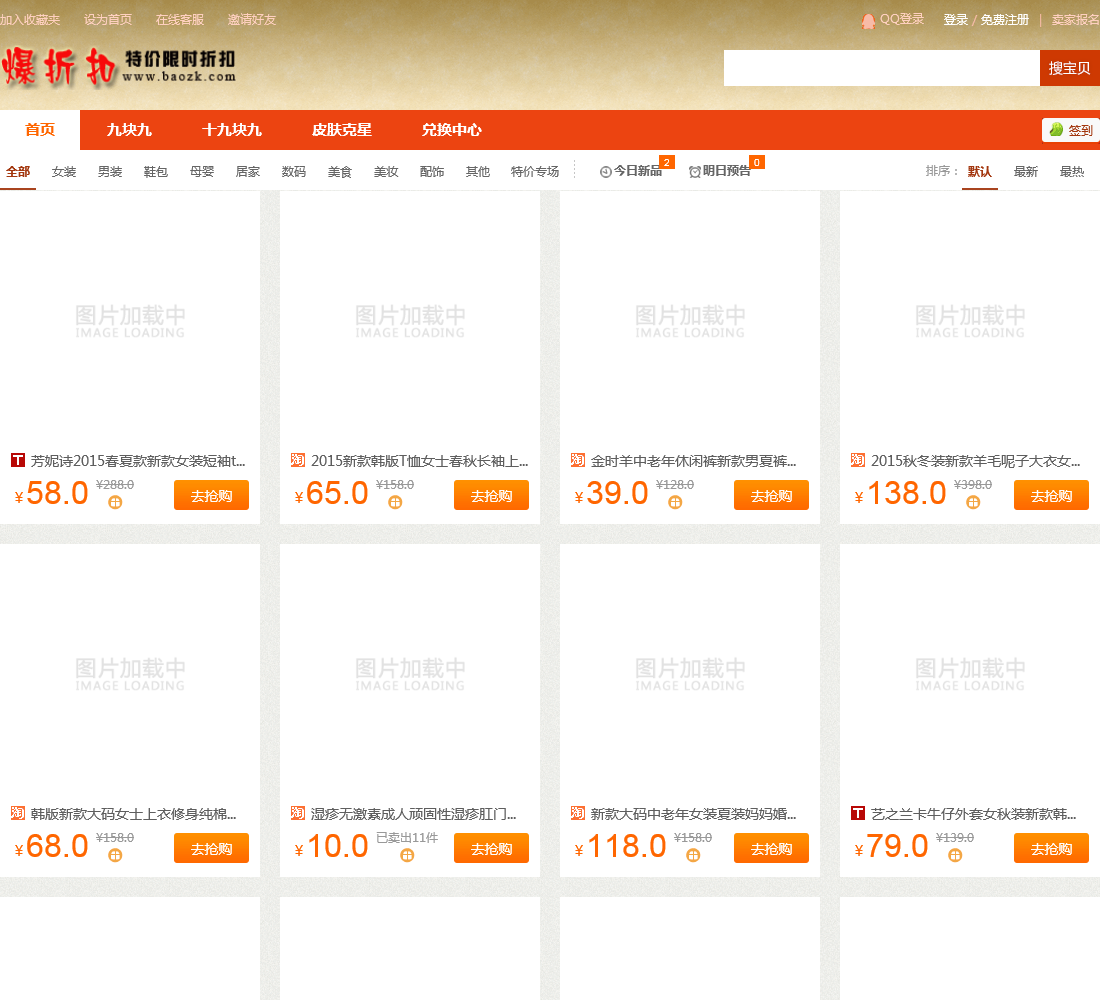Click the coin icon under ¥128.0 price
The width and height of the screenshot is (1100, 1000).
pyautogui.click(x=675, y=502)
